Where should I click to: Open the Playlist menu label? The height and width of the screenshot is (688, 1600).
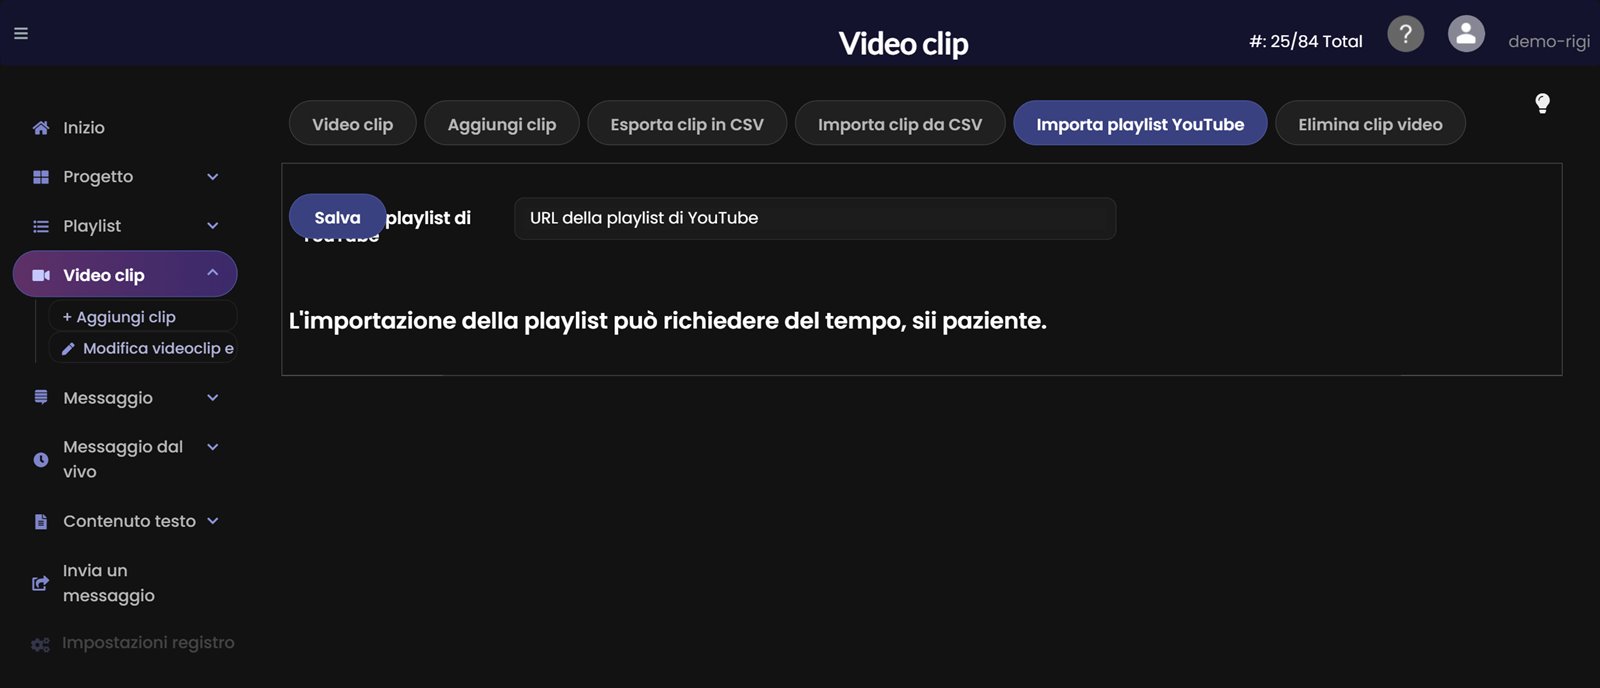coord(92,226)
